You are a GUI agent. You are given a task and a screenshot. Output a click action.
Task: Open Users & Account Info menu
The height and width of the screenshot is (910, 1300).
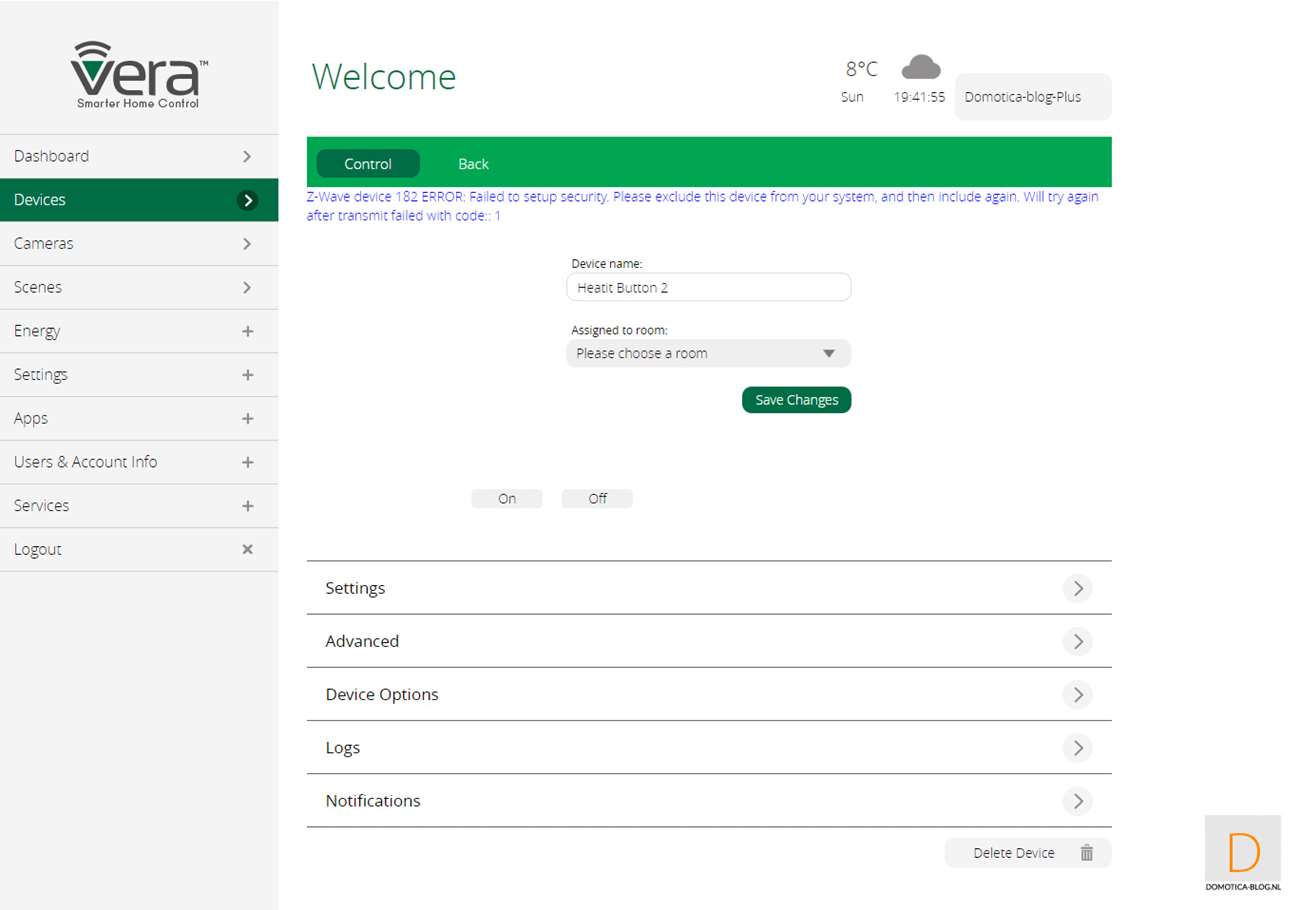click(x=139, y=462)
